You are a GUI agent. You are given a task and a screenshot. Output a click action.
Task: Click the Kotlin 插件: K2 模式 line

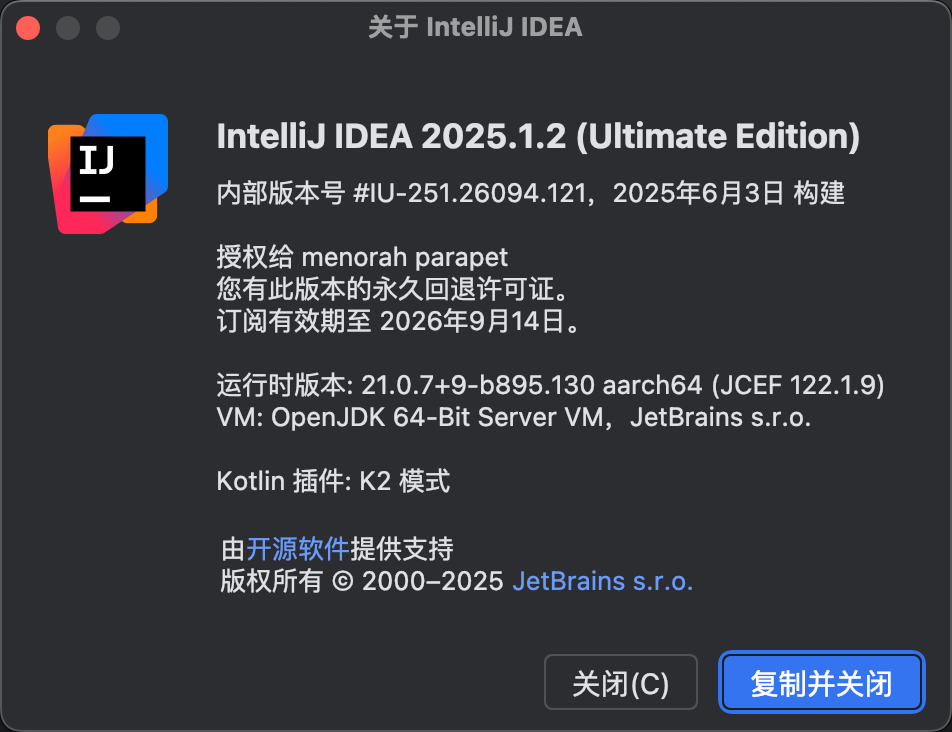[333, 481]
